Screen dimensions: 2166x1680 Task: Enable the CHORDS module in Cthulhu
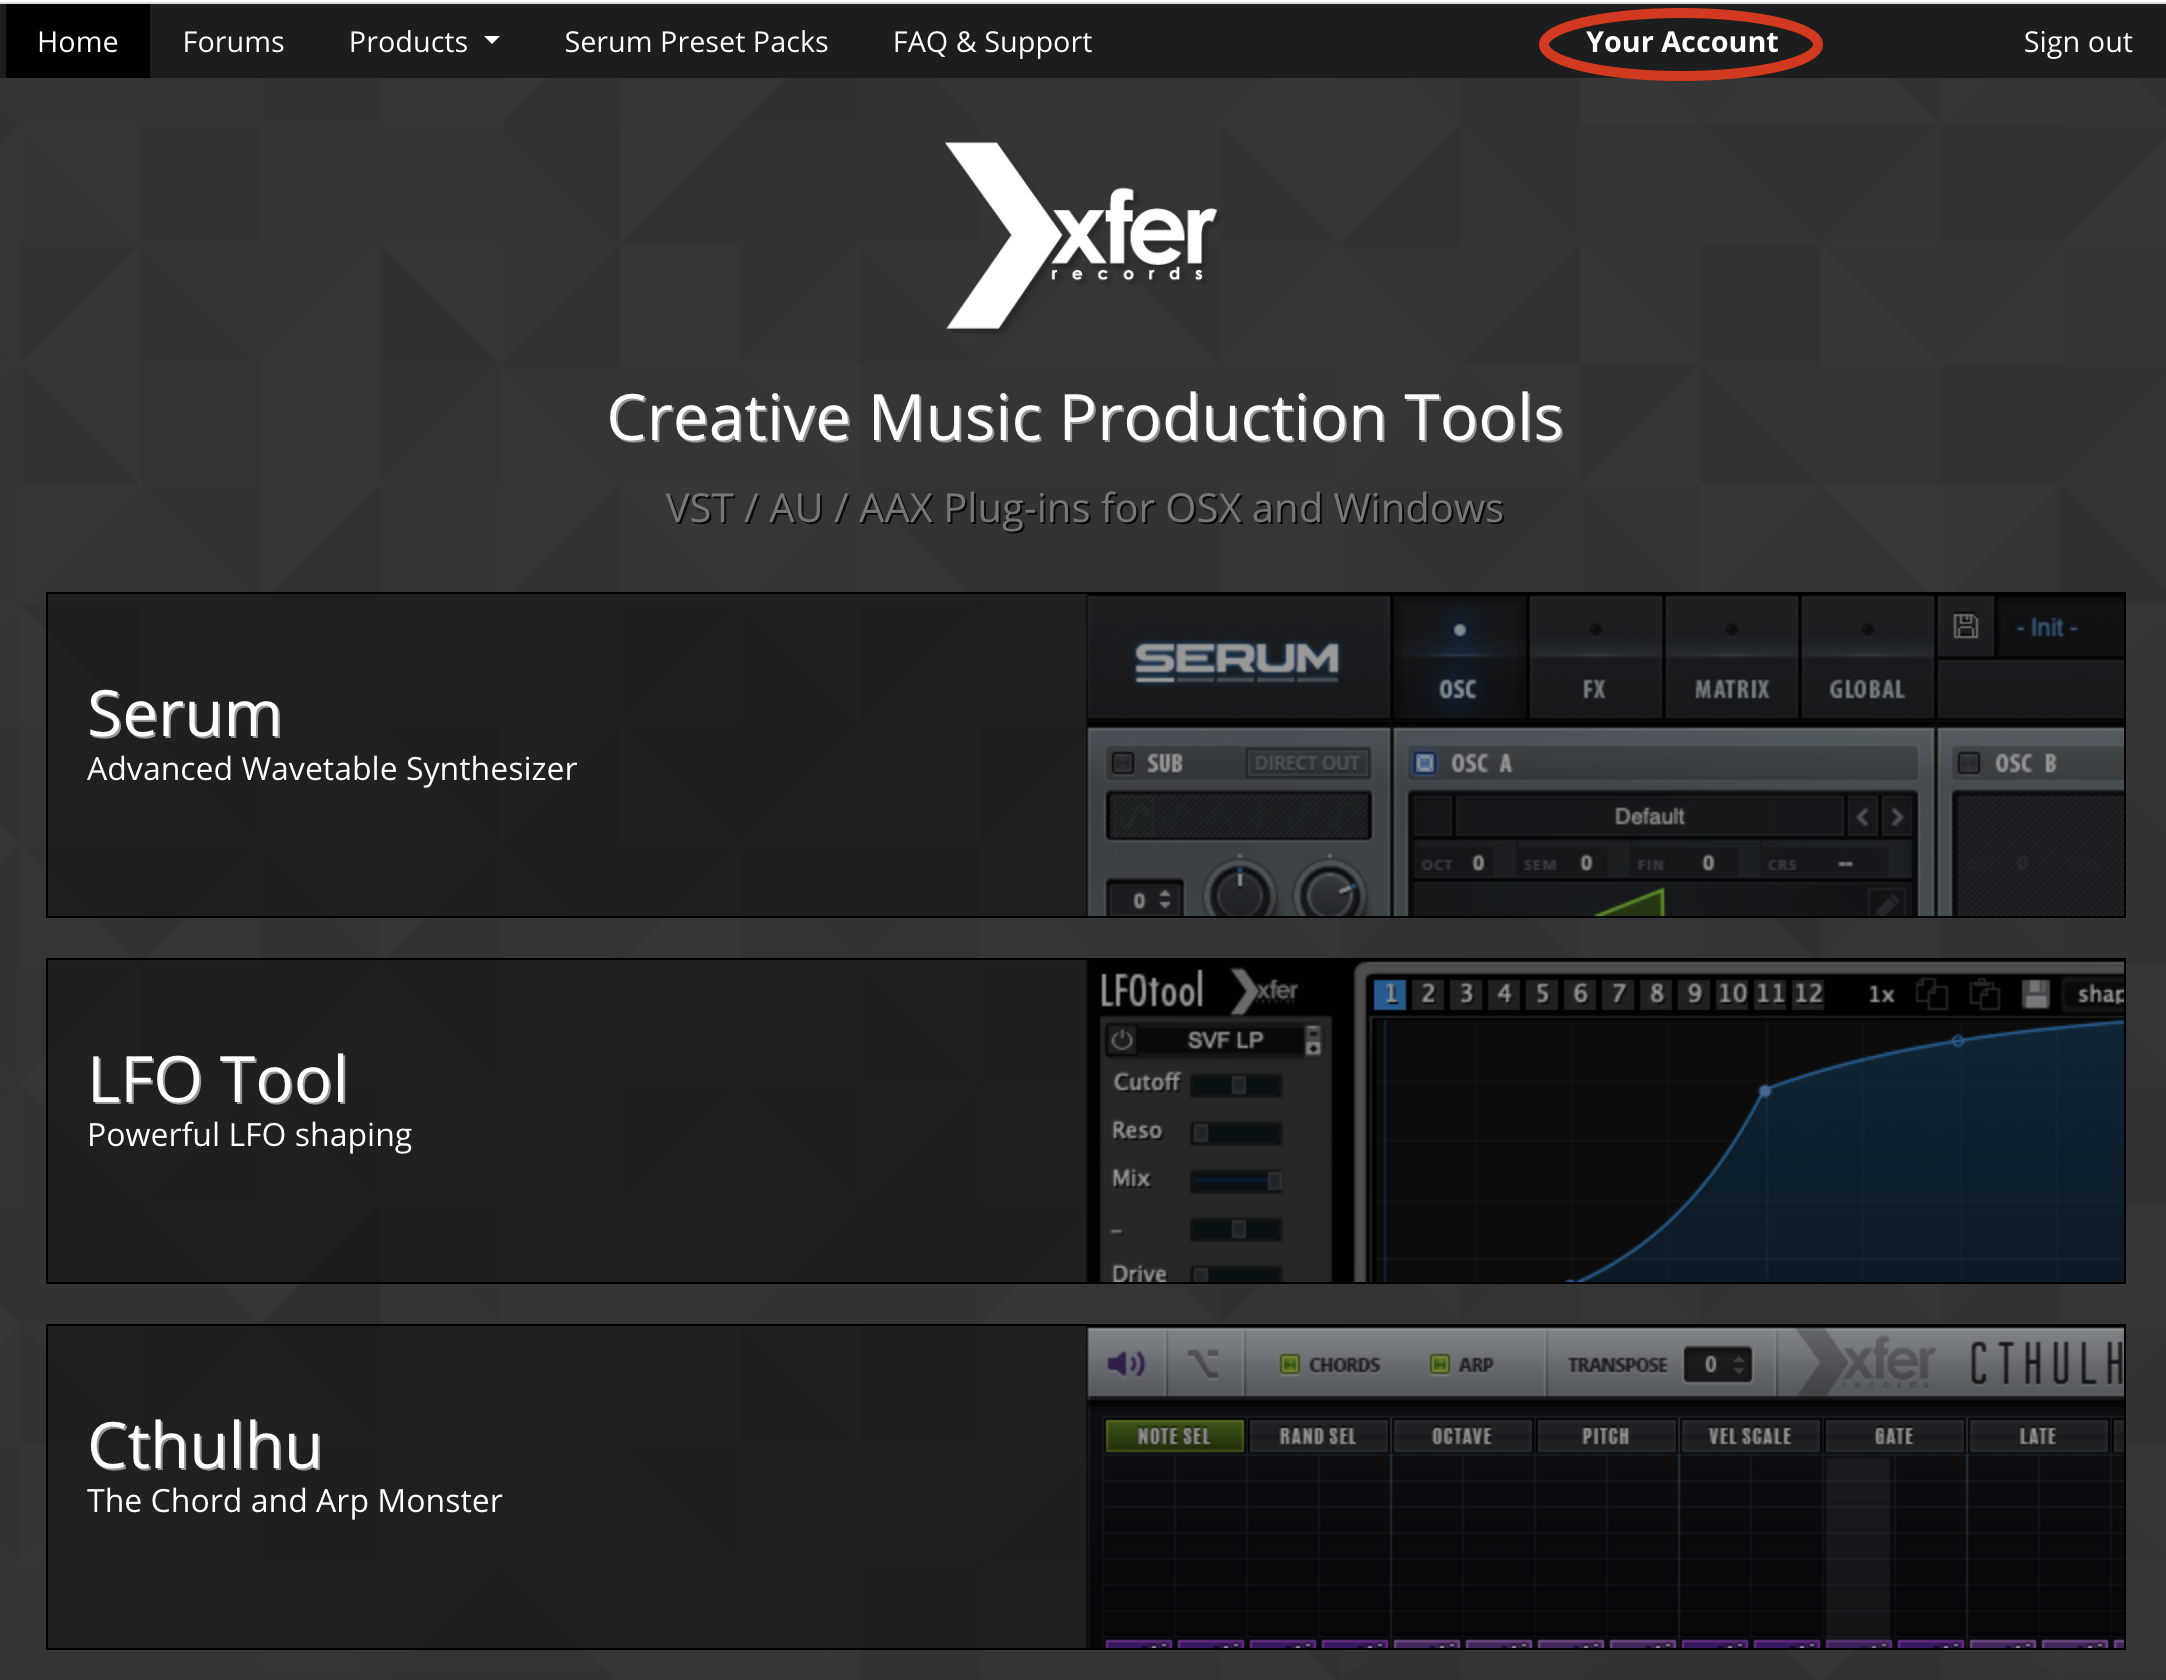click(x=1290, y=1363)
